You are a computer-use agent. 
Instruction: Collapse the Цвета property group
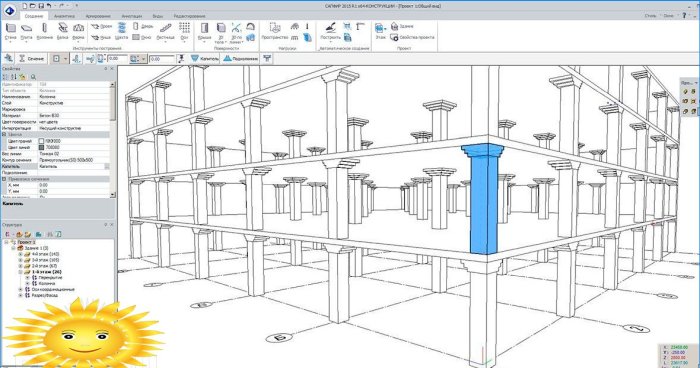click(x=4, y=134)
